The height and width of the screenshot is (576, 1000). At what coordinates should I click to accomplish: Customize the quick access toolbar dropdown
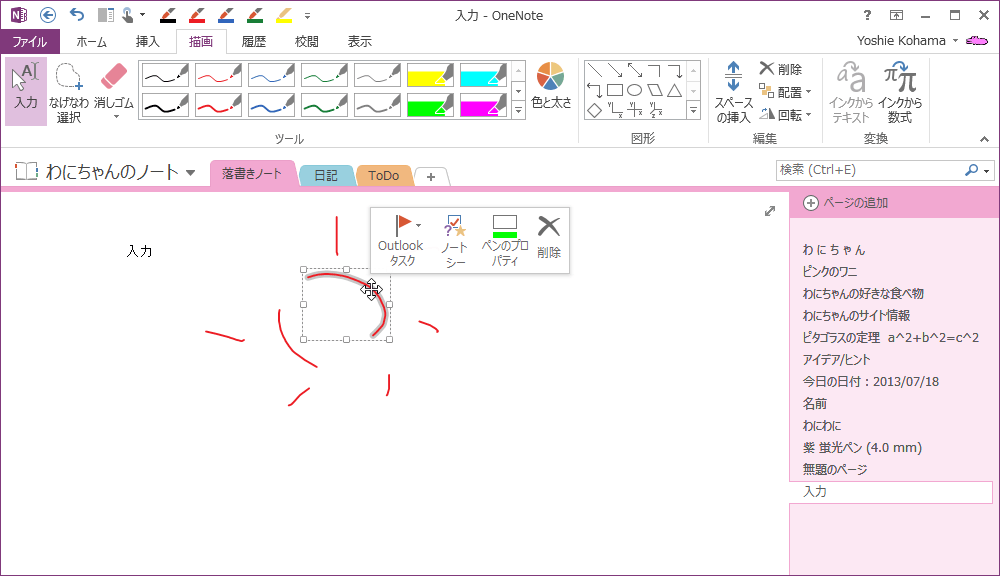coord(307,15)
